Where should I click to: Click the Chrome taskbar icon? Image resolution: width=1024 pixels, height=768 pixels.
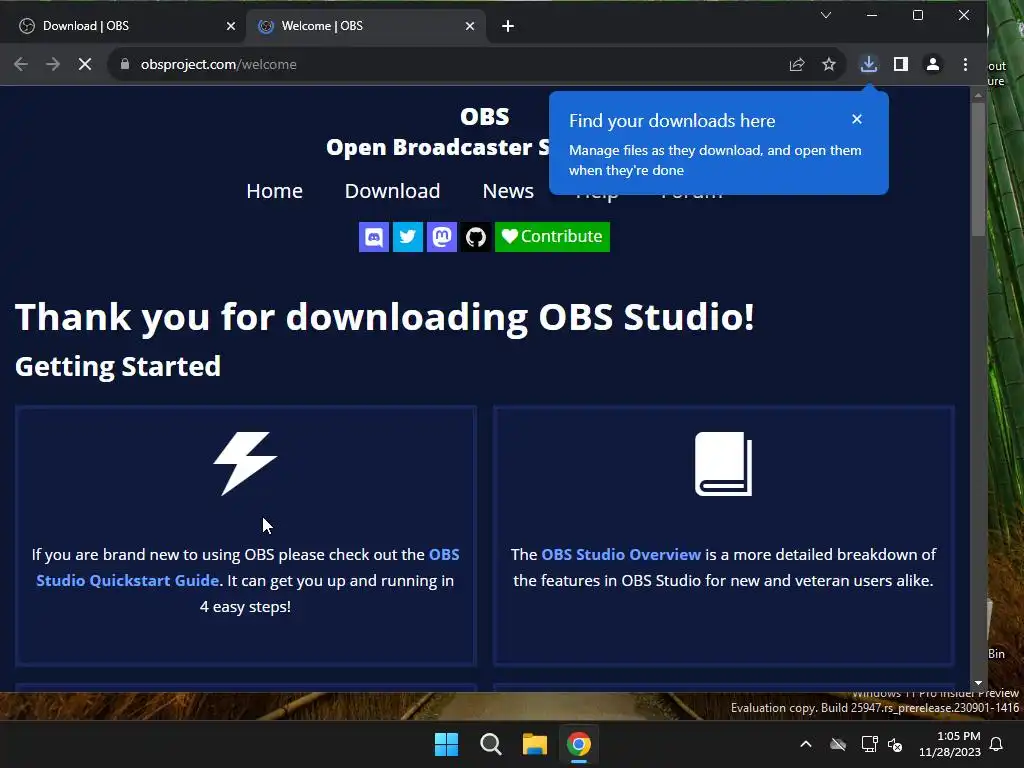click(579, 744)
